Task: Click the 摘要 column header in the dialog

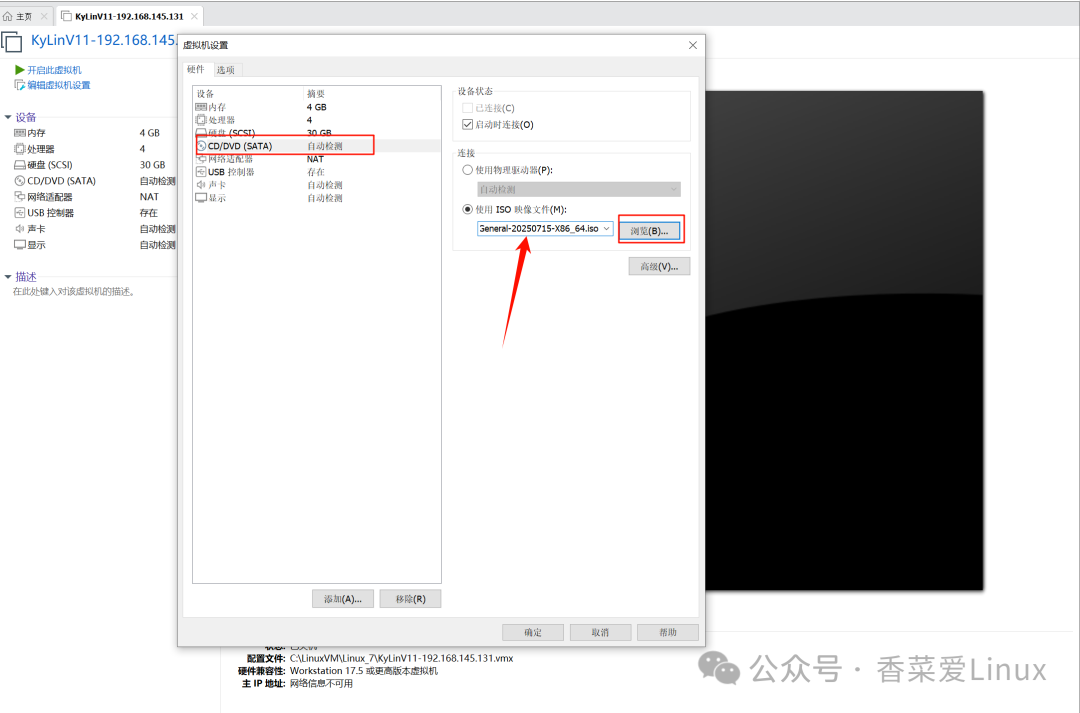Action: pyautogui.click(x=372, y=93)
